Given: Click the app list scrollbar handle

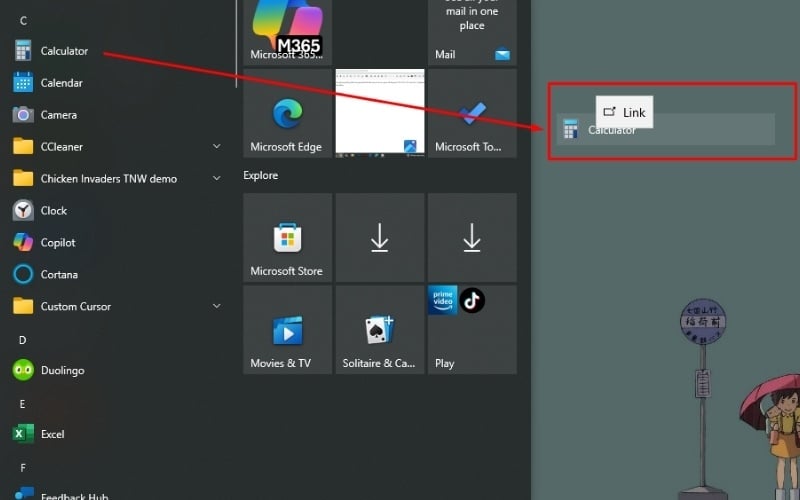Looking at the screenshot, I should coord(236,44).
